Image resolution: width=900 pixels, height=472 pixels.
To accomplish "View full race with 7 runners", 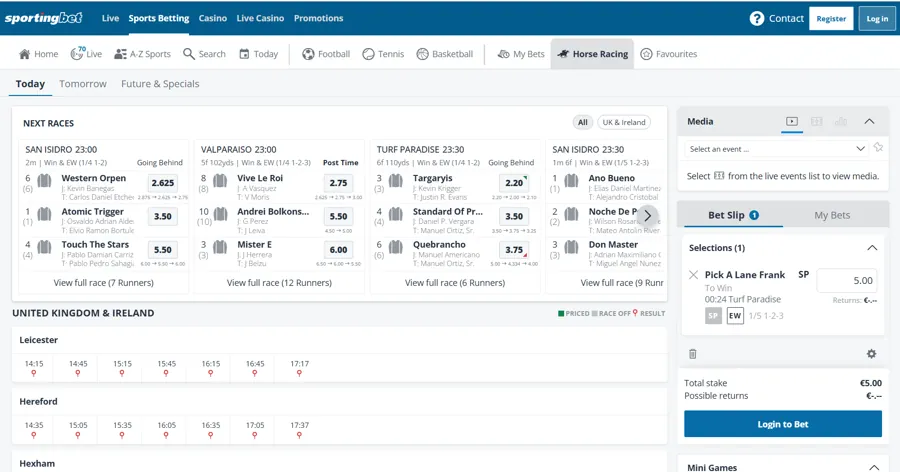I will coord(104,283).
